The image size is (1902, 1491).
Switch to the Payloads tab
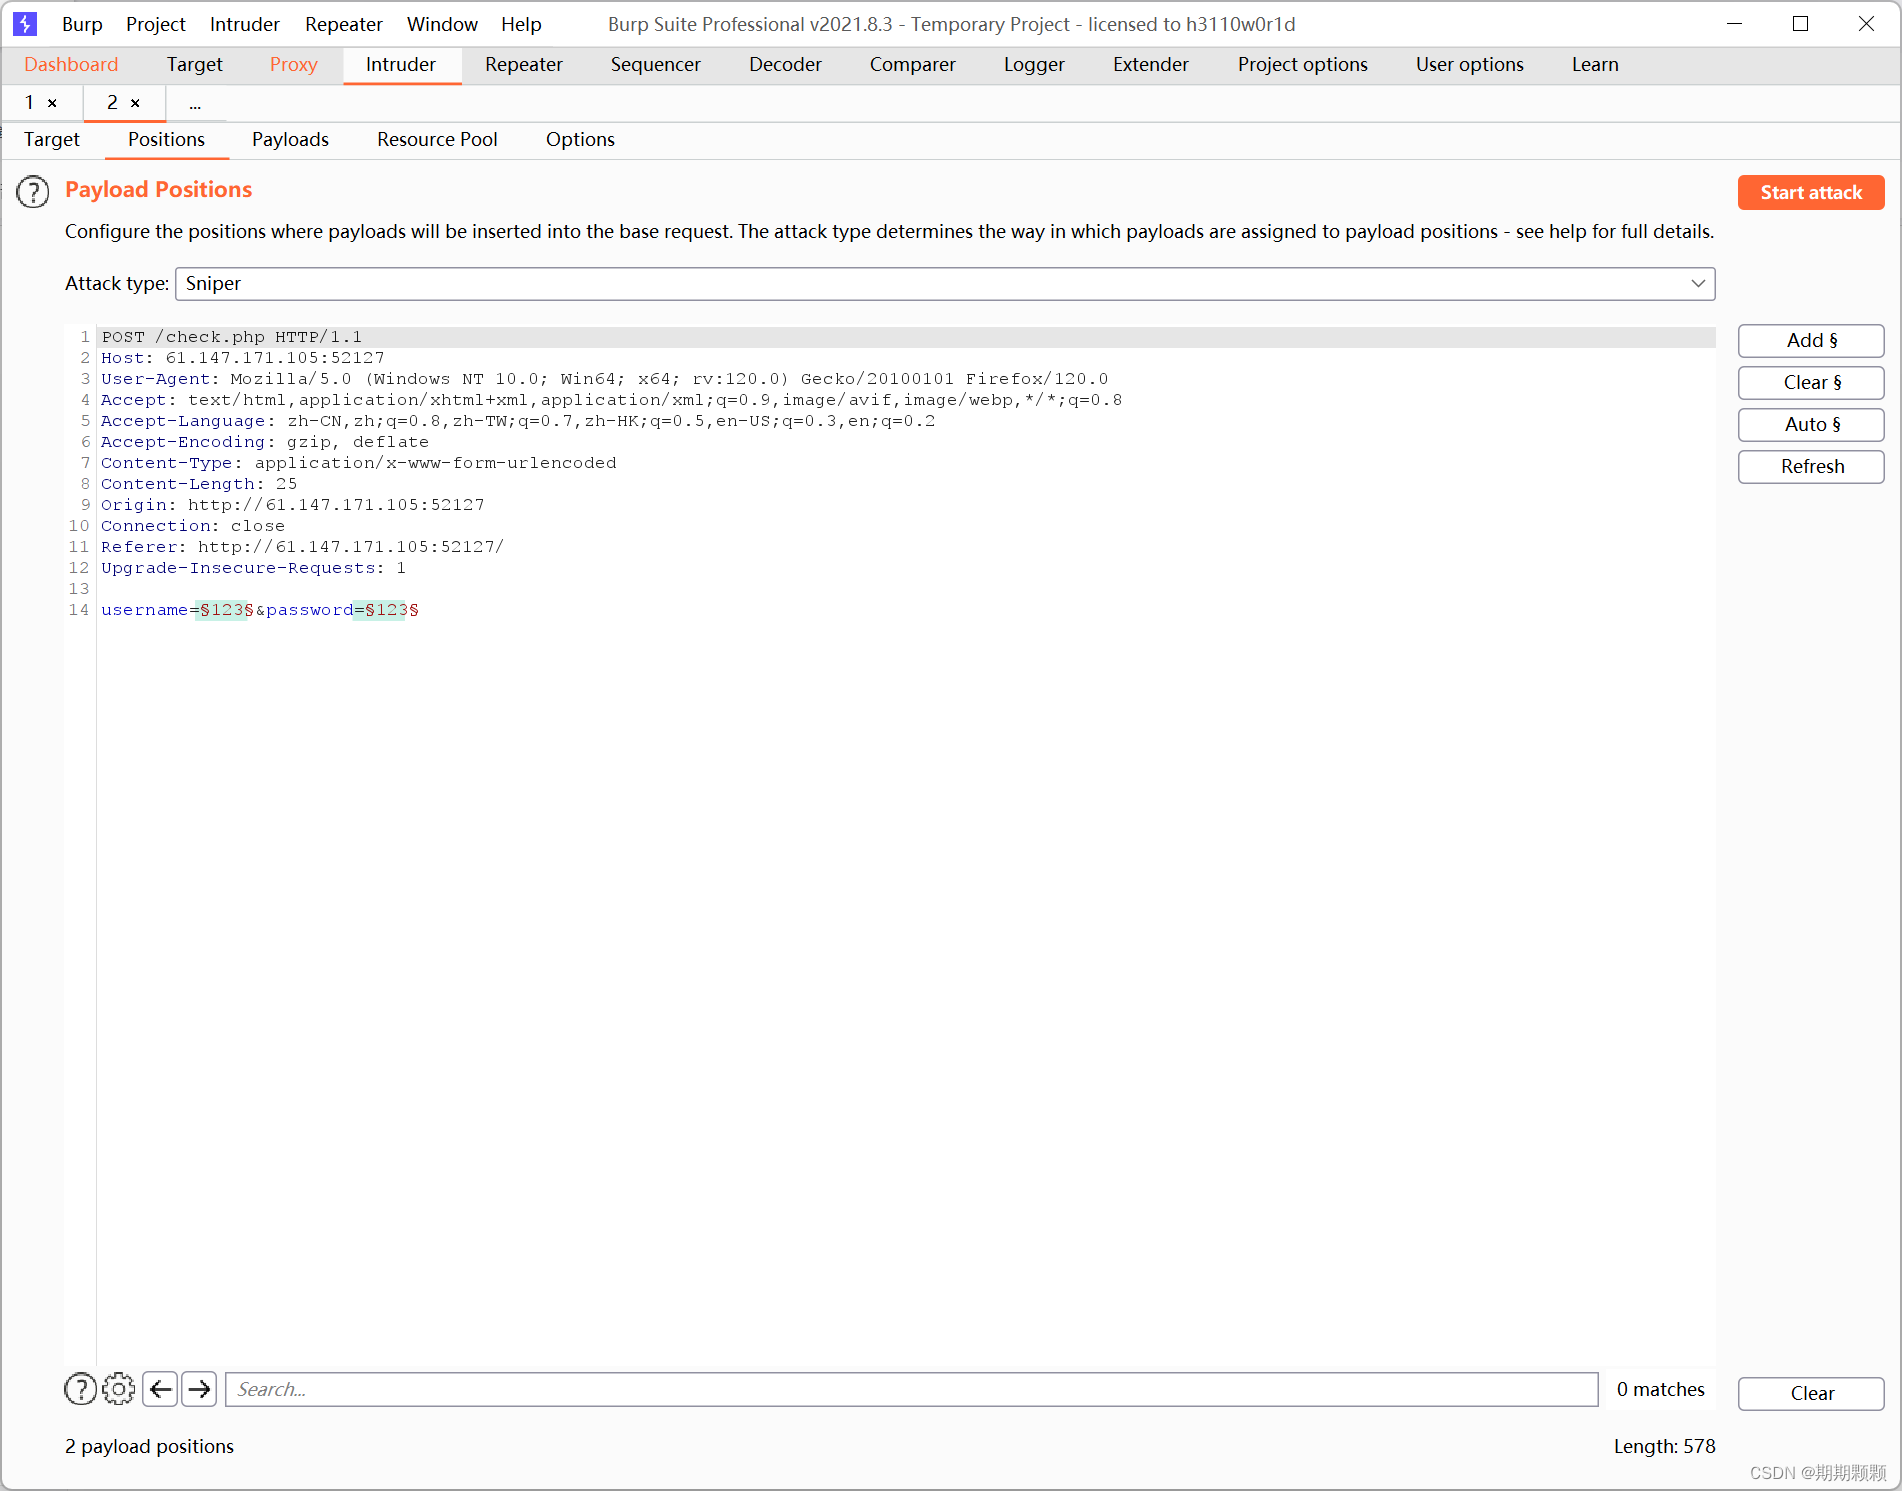(290, 140)
